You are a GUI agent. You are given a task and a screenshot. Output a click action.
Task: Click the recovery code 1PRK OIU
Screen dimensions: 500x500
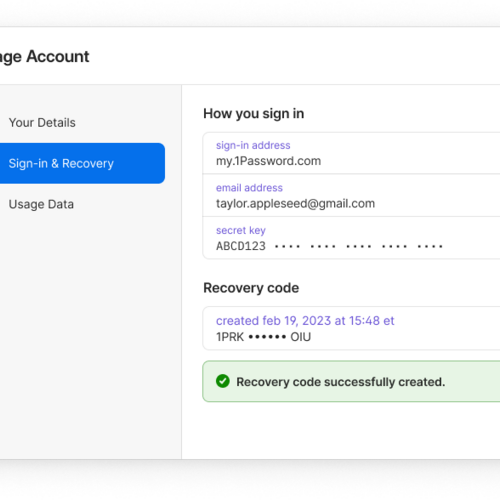point(263,337)
